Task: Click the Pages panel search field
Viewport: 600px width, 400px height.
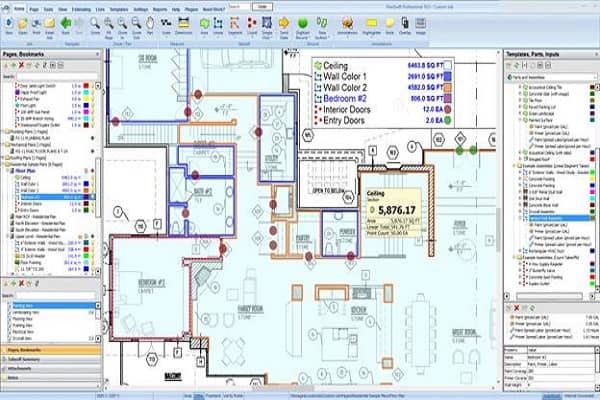Action: coord(57,77)
